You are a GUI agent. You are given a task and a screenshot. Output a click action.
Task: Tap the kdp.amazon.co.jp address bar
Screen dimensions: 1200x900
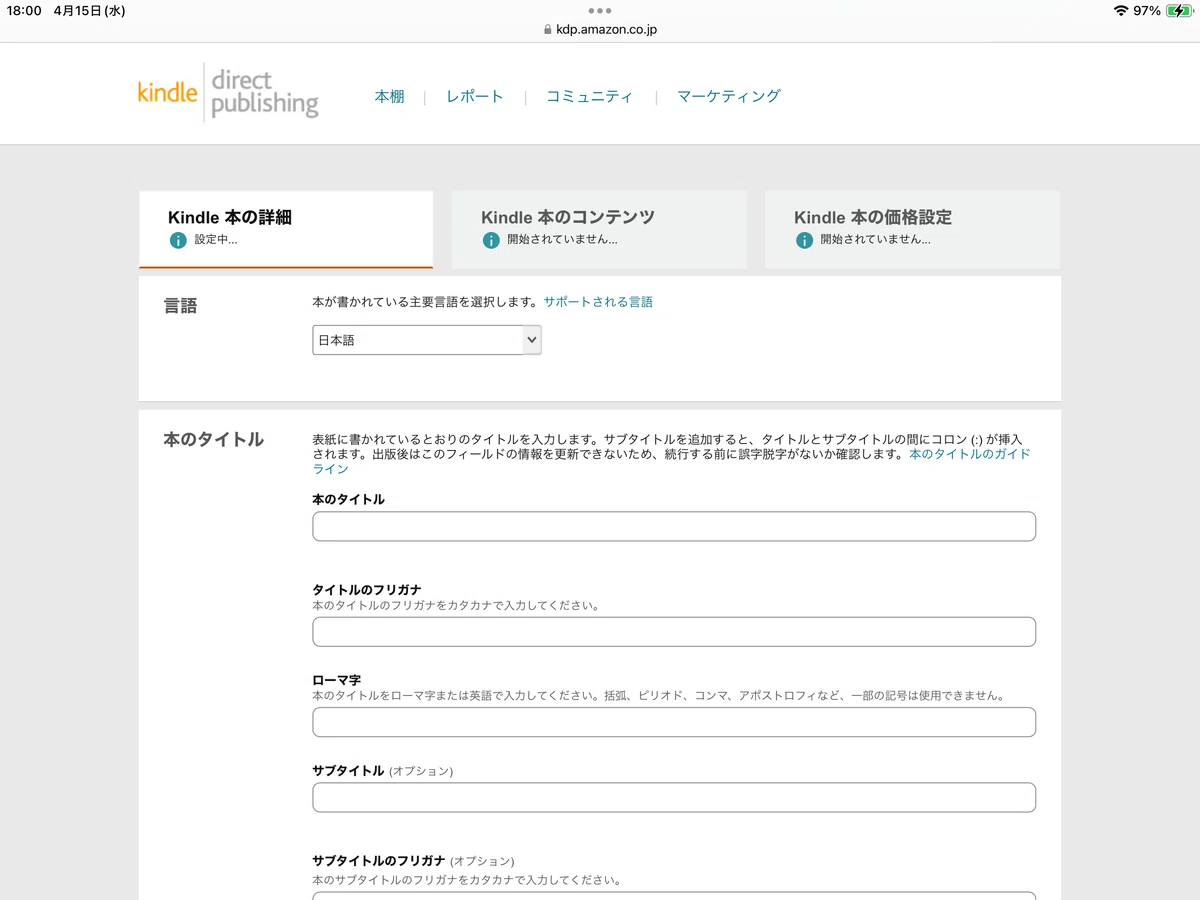point(600,30)
